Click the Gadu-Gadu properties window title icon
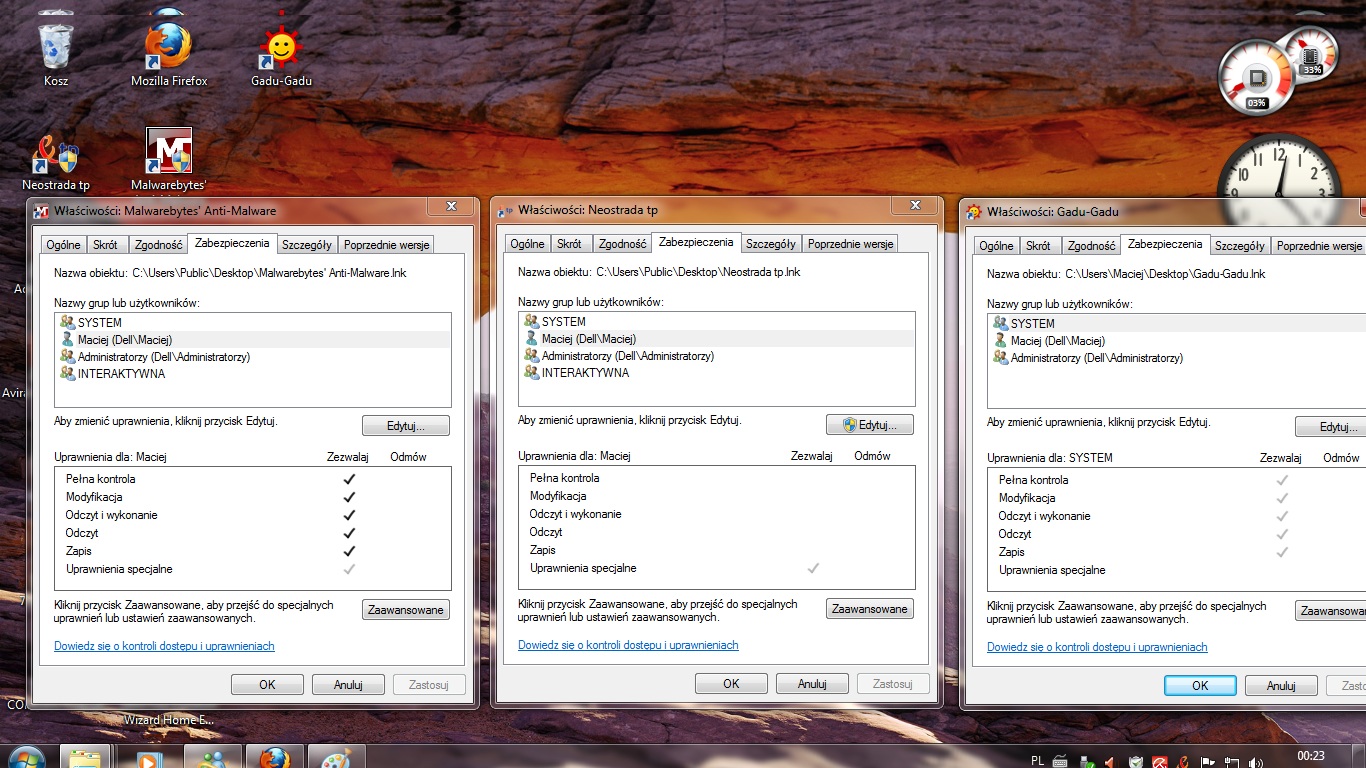Image resolution: width=1366 pixels, height=768 pixels. point(973,211)
